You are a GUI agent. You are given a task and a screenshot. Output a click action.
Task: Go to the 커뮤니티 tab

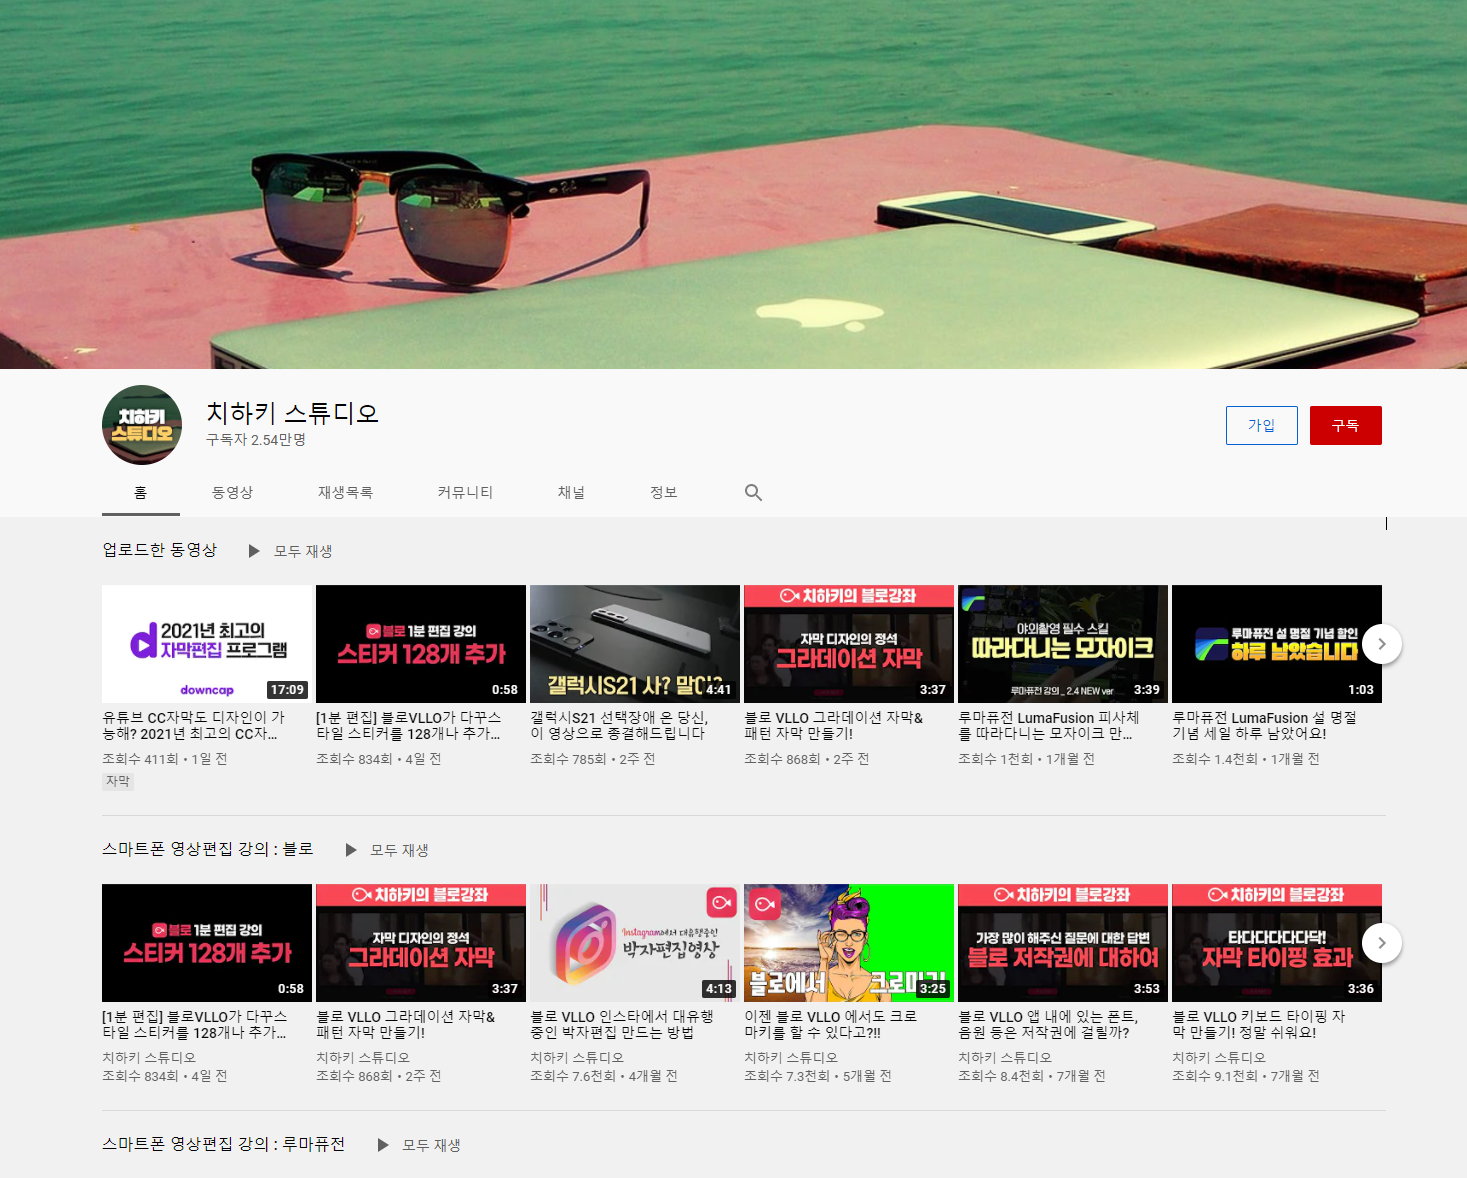pyautogui.click(x=465, y=493)
